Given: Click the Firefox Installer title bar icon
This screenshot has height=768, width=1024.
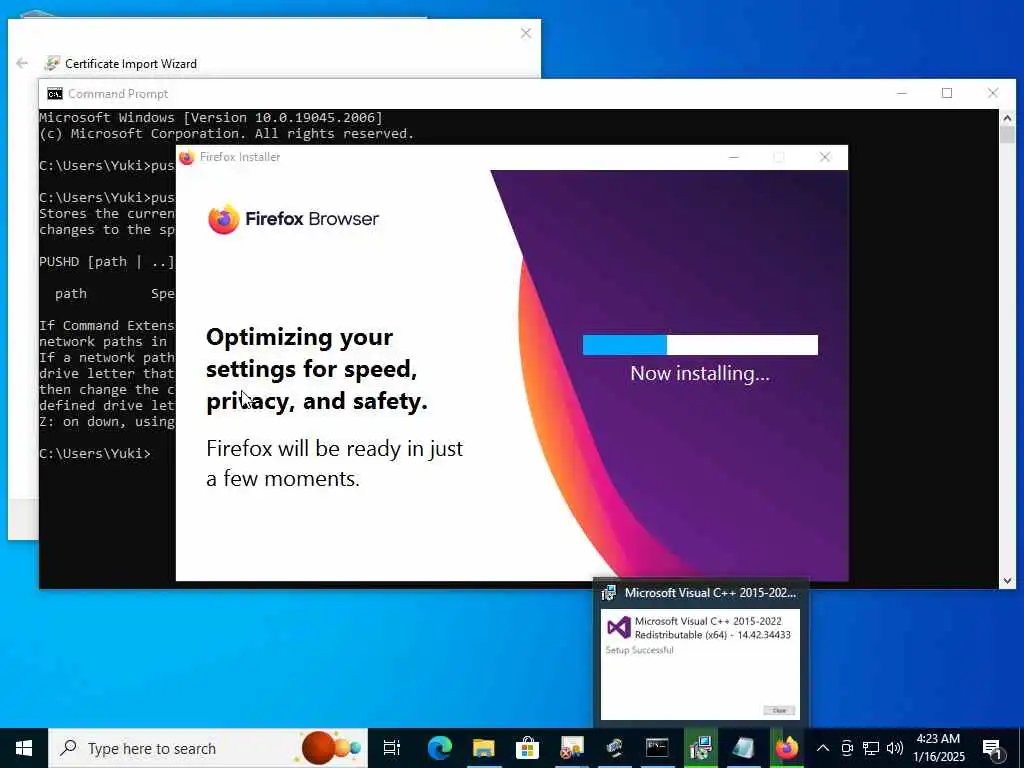Looking at the screenshot, I should pos(187,157).
